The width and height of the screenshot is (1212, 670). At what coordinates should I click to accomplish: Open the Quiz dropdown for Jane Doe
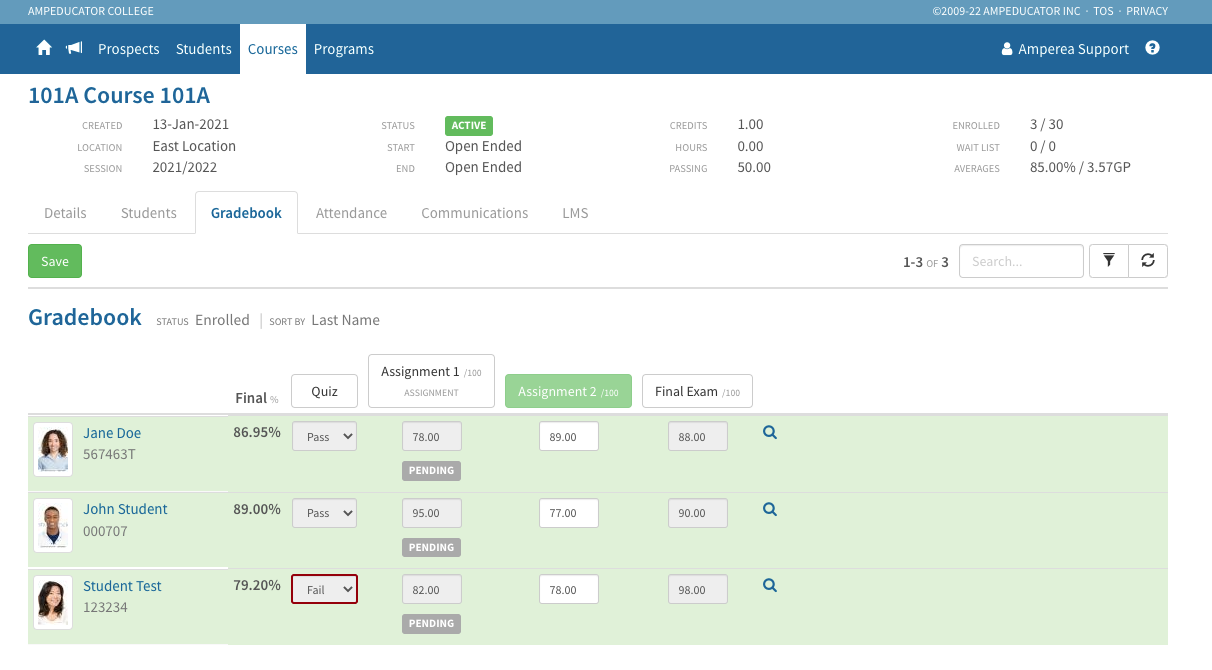324,436
